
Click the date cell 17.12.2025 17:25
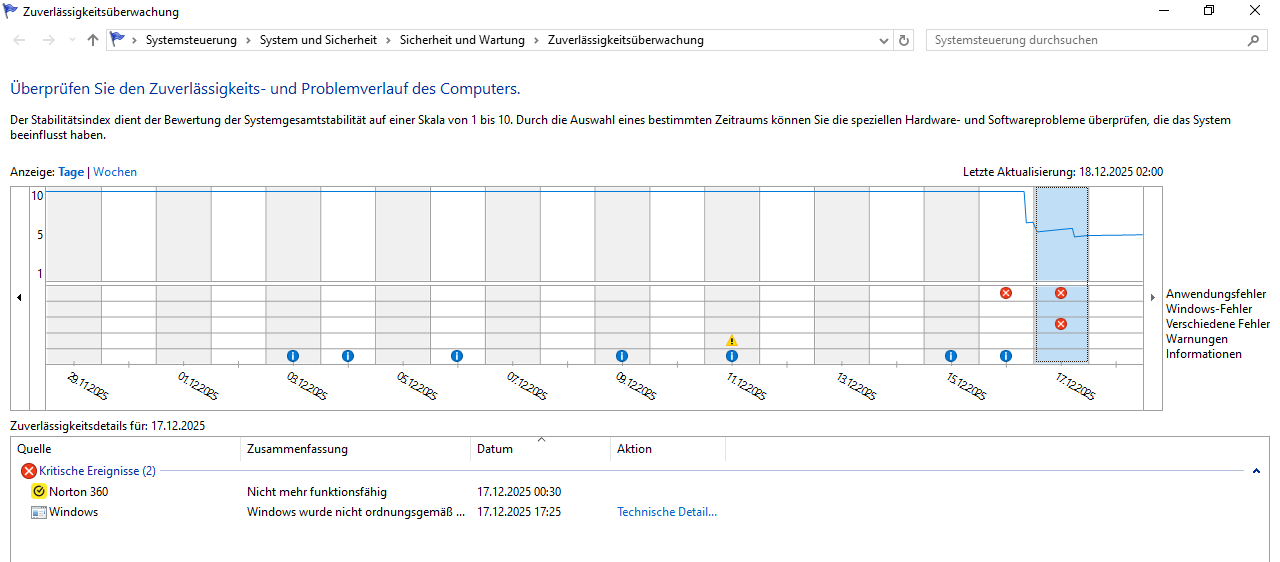[x=519, y=512]
